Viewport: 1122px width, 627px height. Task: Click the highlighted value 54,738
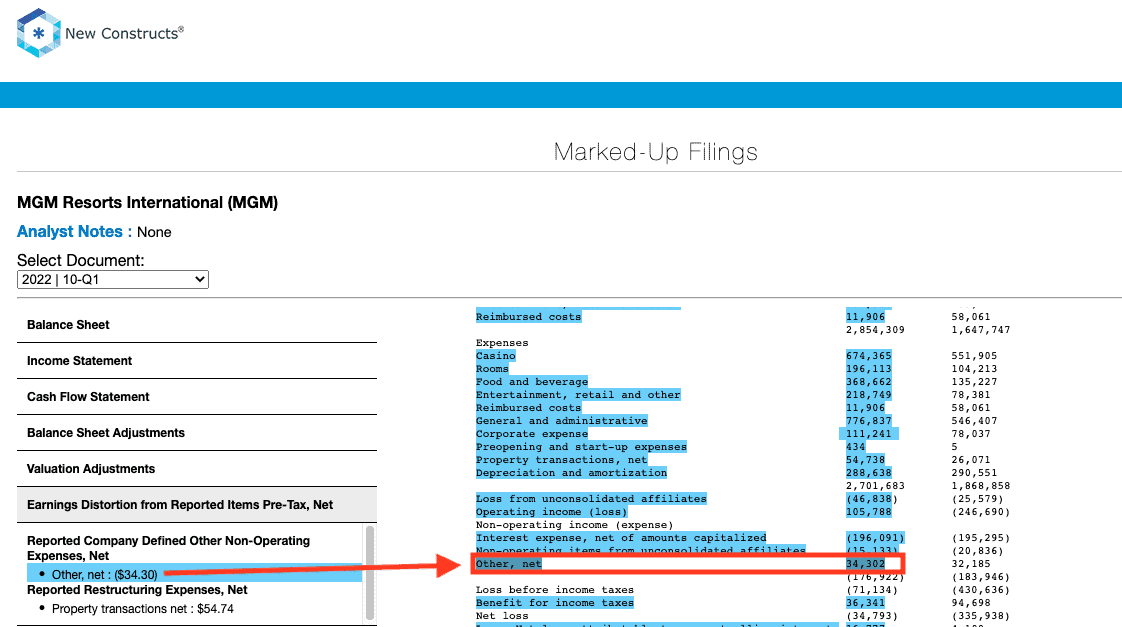pyautogui.click(x=866, y=460)
